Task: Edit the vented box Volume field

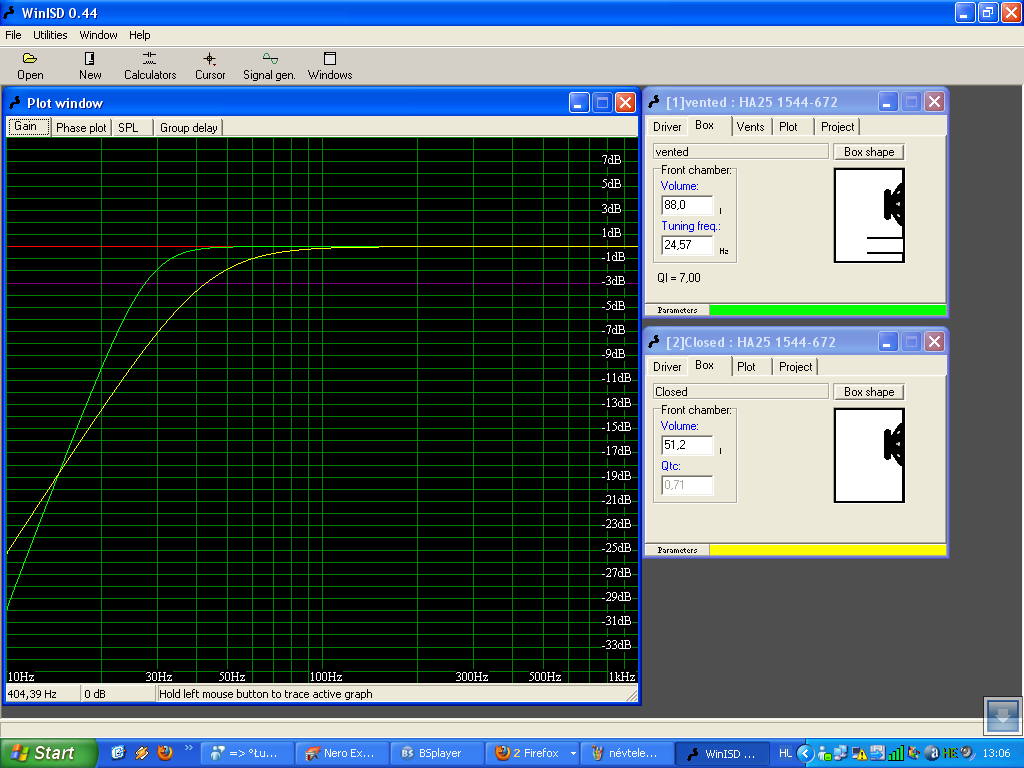Action: [x=687, y=205]
